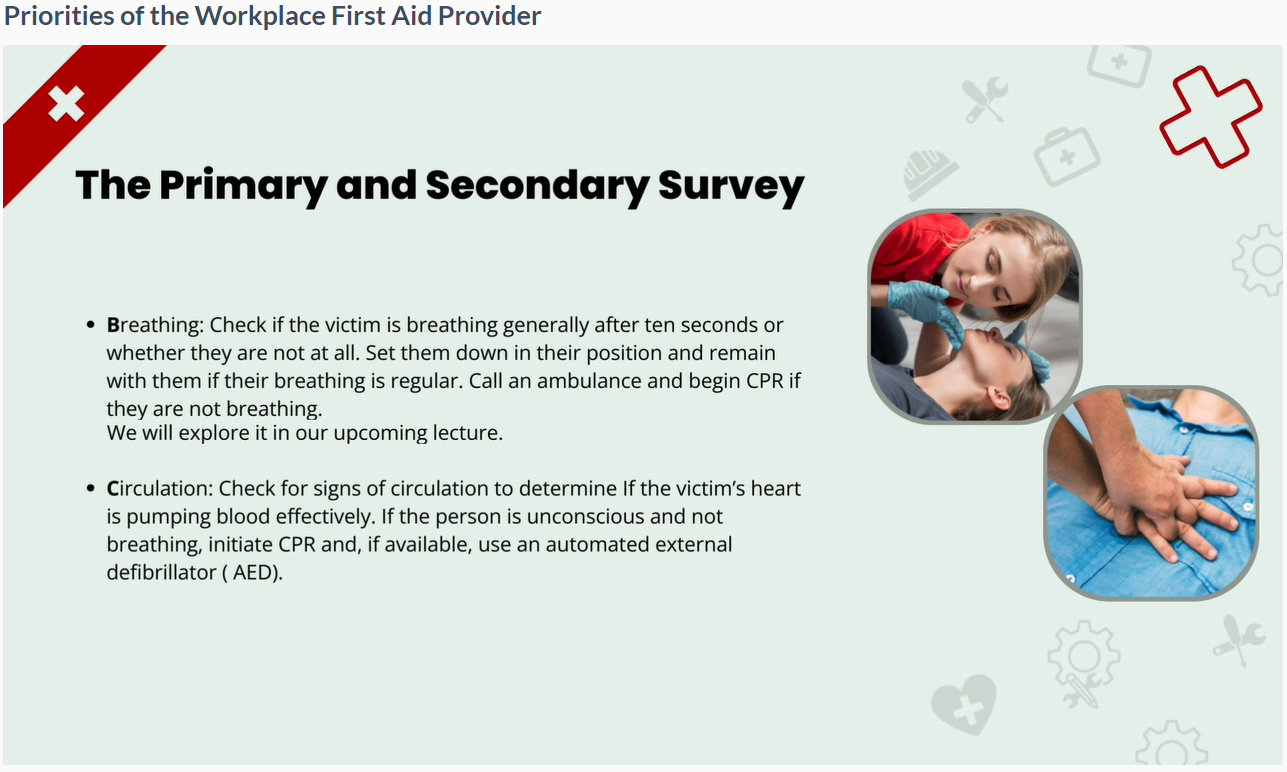The image size is (1287, 772).
Task: Click the hard hat helmet icon
Action: click(929, 174)
